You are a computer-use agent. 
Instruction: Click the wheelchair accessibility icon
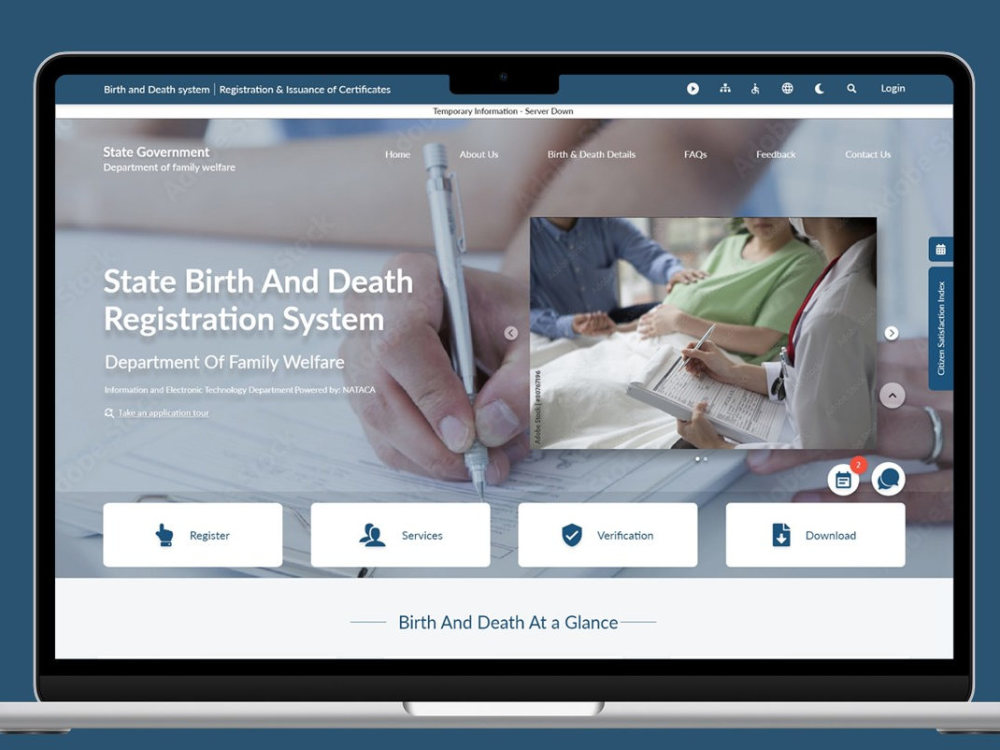(x=755, y=89)
